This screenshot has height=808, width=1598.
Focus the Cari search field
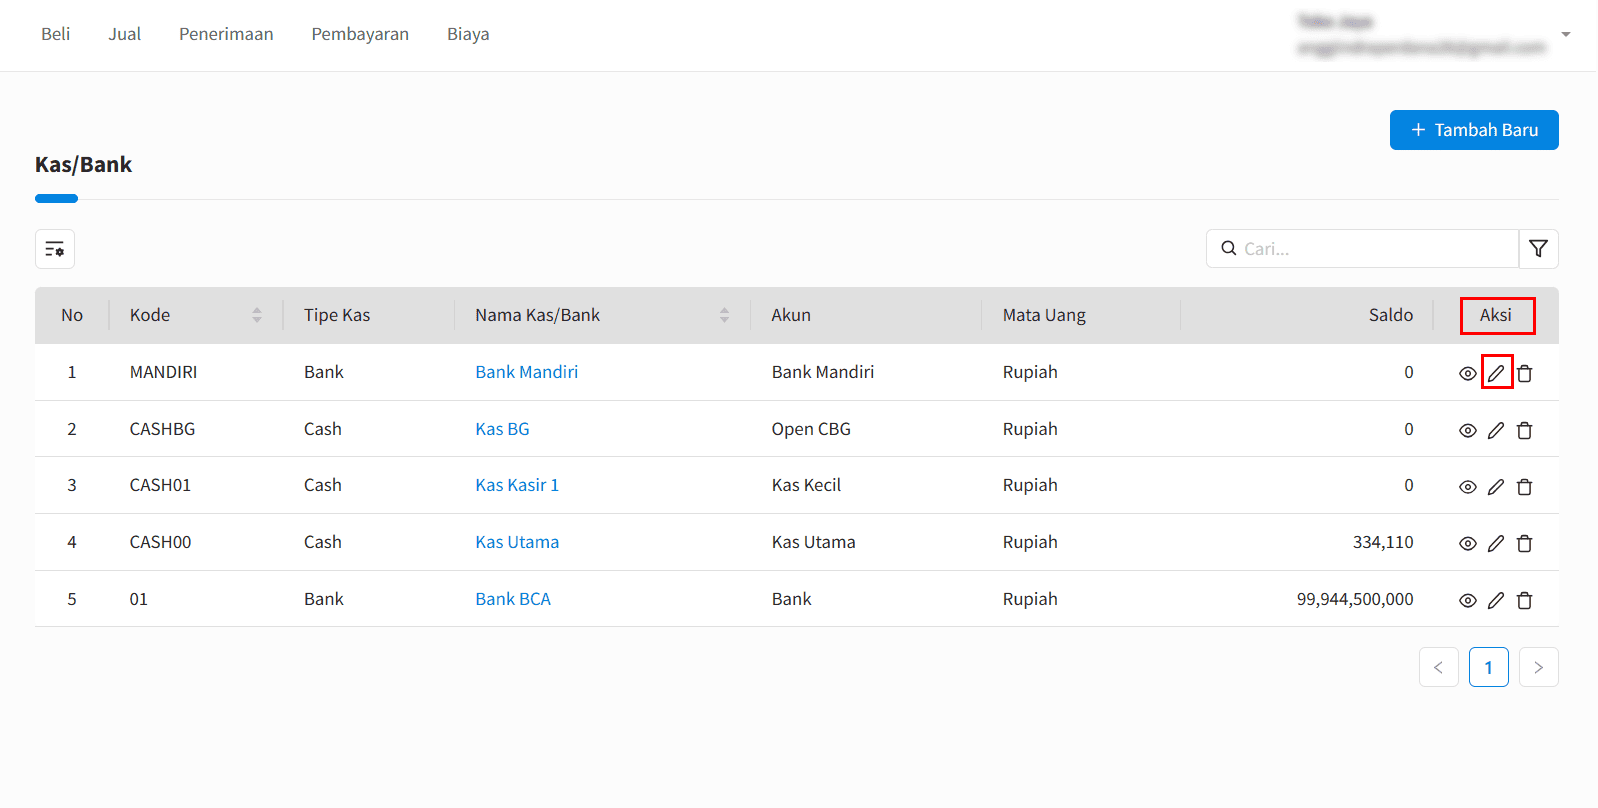(x=1362, y=249)
